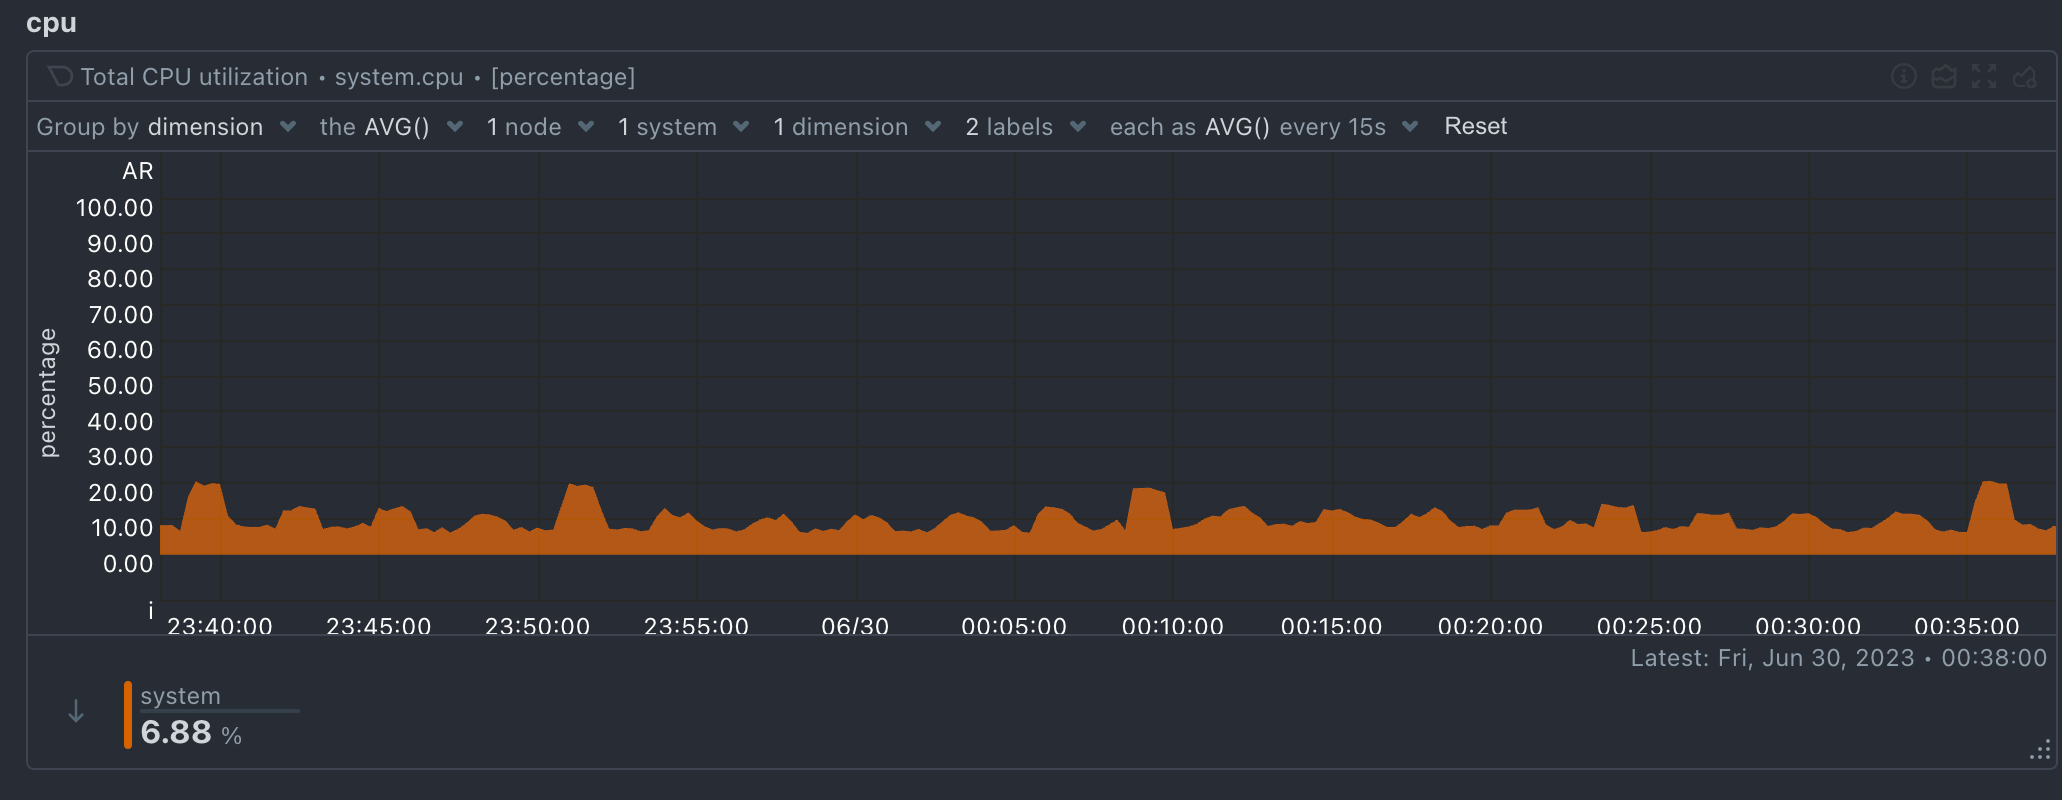Click the small info marker below y-axis

pyautogui.click(x=151, y=610)
